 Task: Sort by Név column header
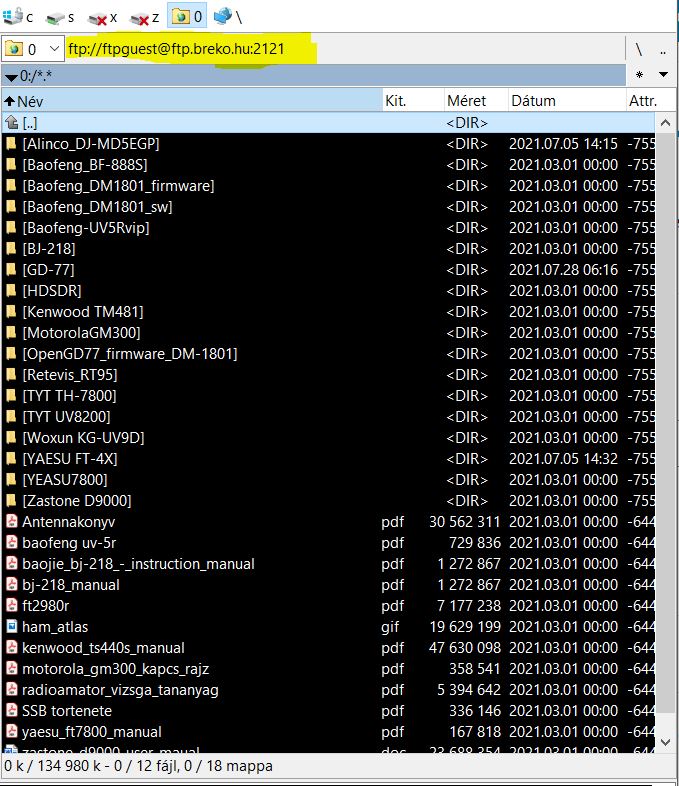tap(192, 101)
